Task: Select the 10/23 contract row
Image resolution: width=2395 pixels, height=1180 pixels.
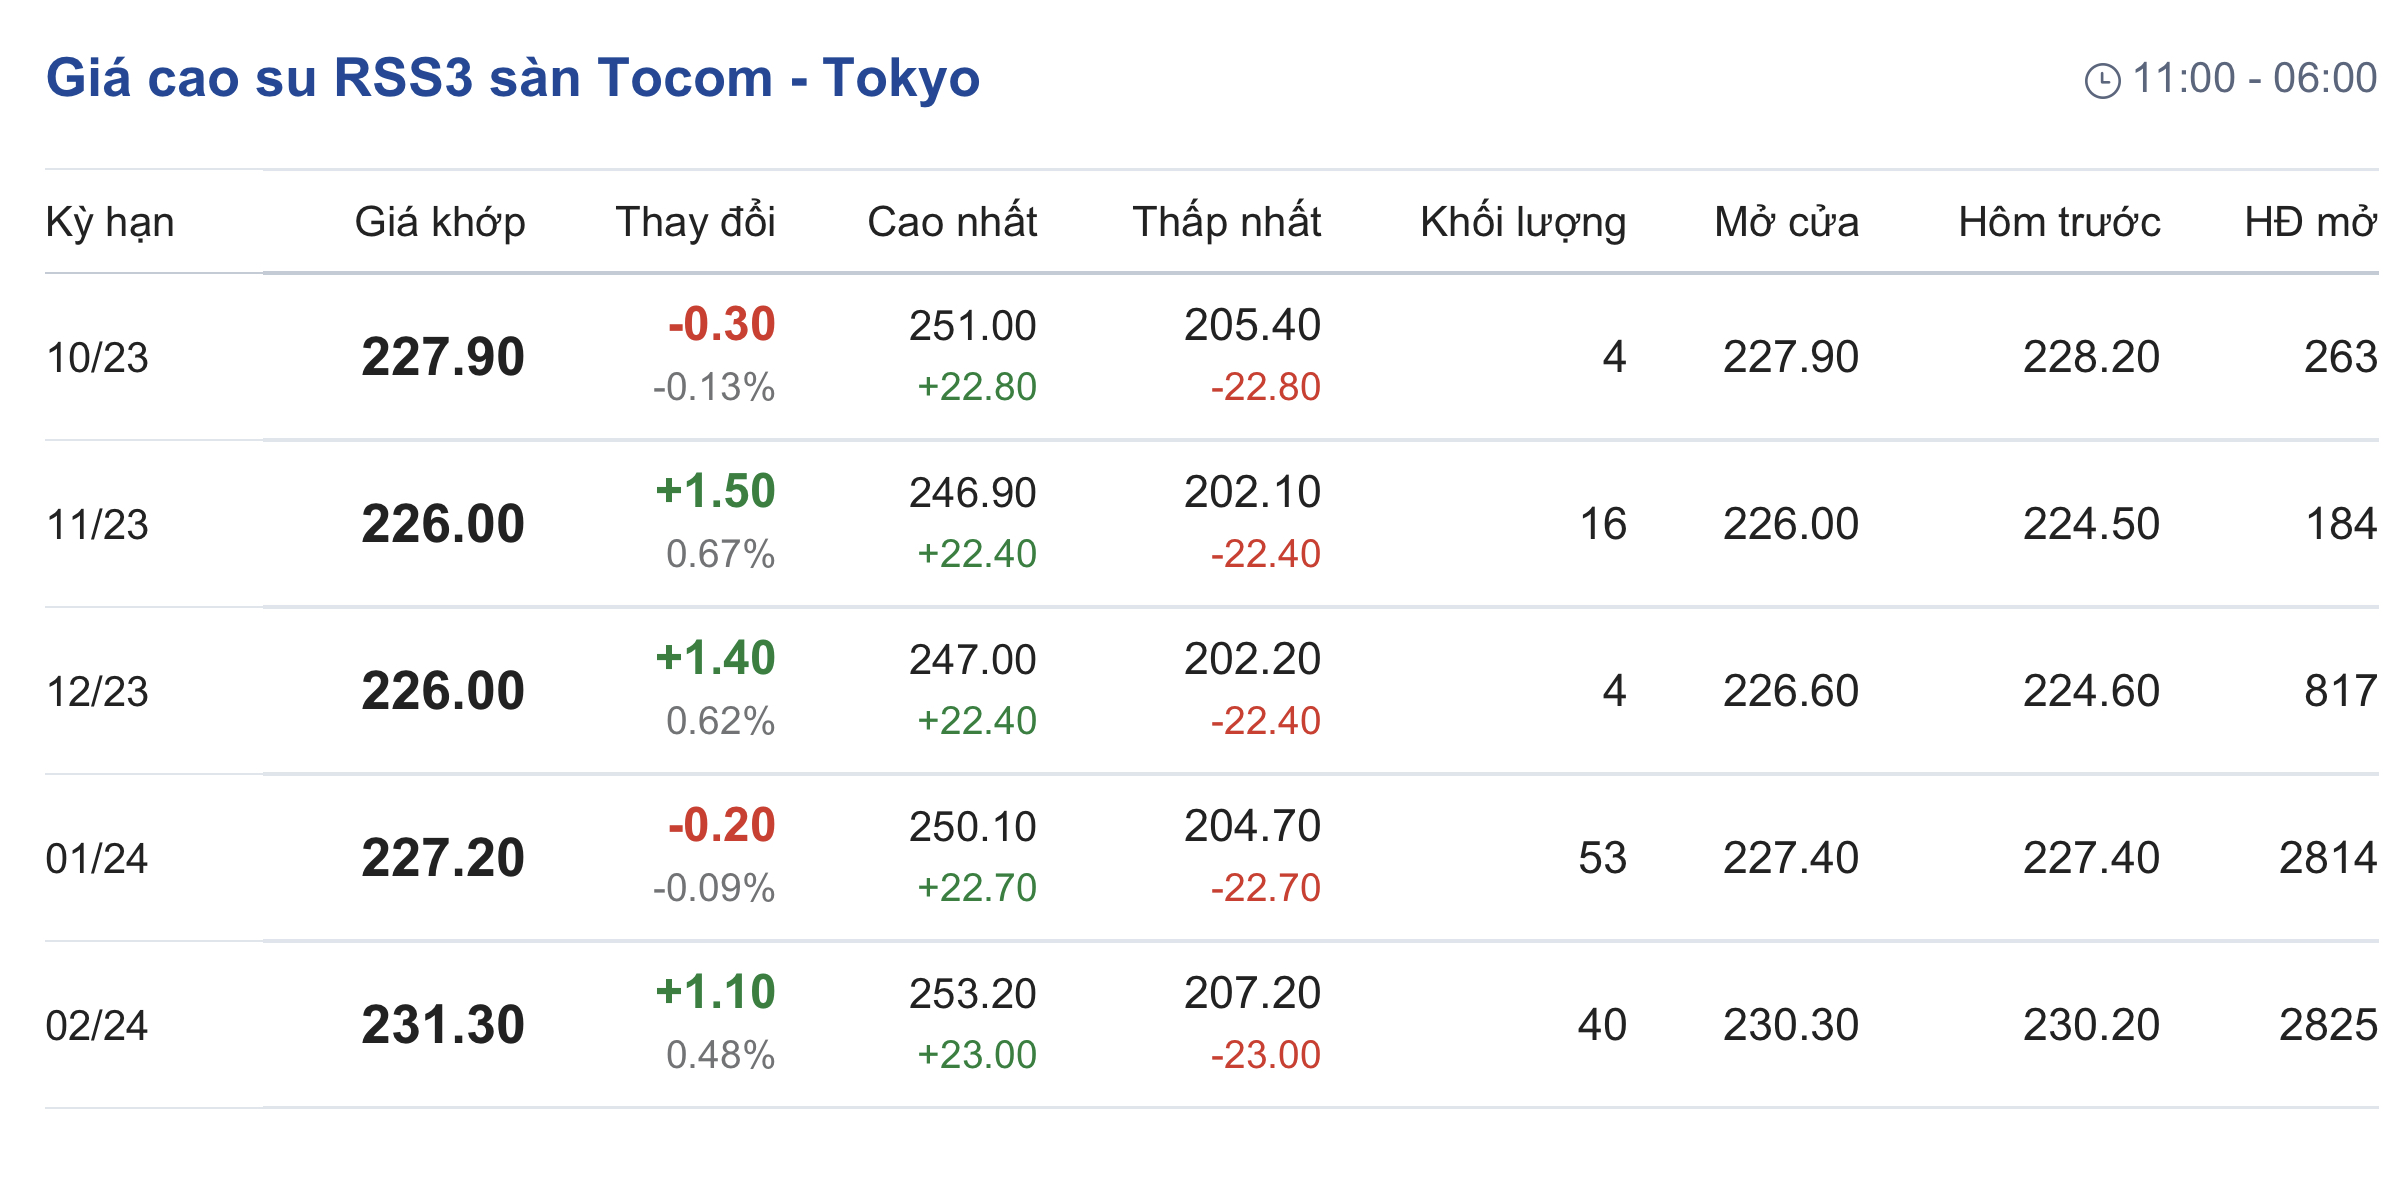Action: [x=97, y=358]
